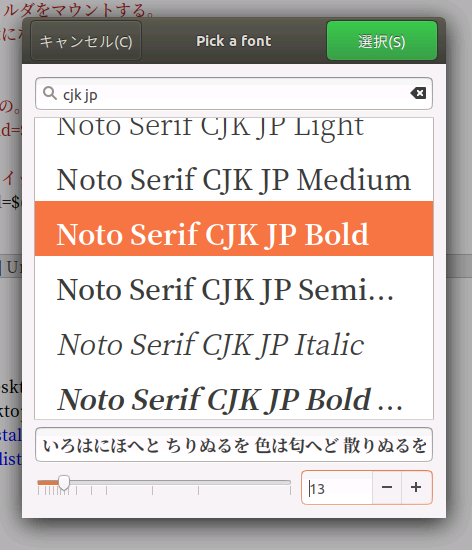
Task: Click the search magnifier icon
Action: pyautogui.click(x=50, y=93)
